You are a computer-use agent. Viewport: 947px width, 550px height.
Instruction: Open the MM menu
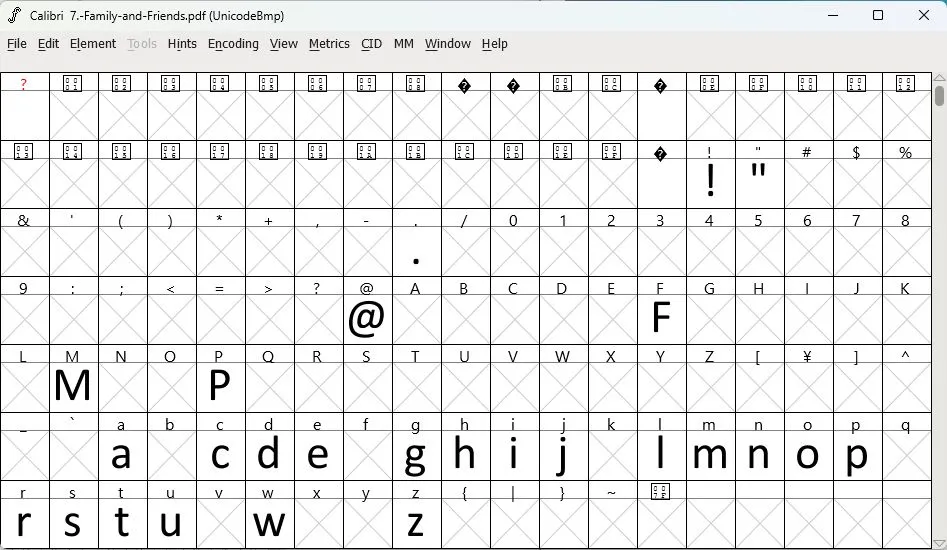tap(403, 43)
